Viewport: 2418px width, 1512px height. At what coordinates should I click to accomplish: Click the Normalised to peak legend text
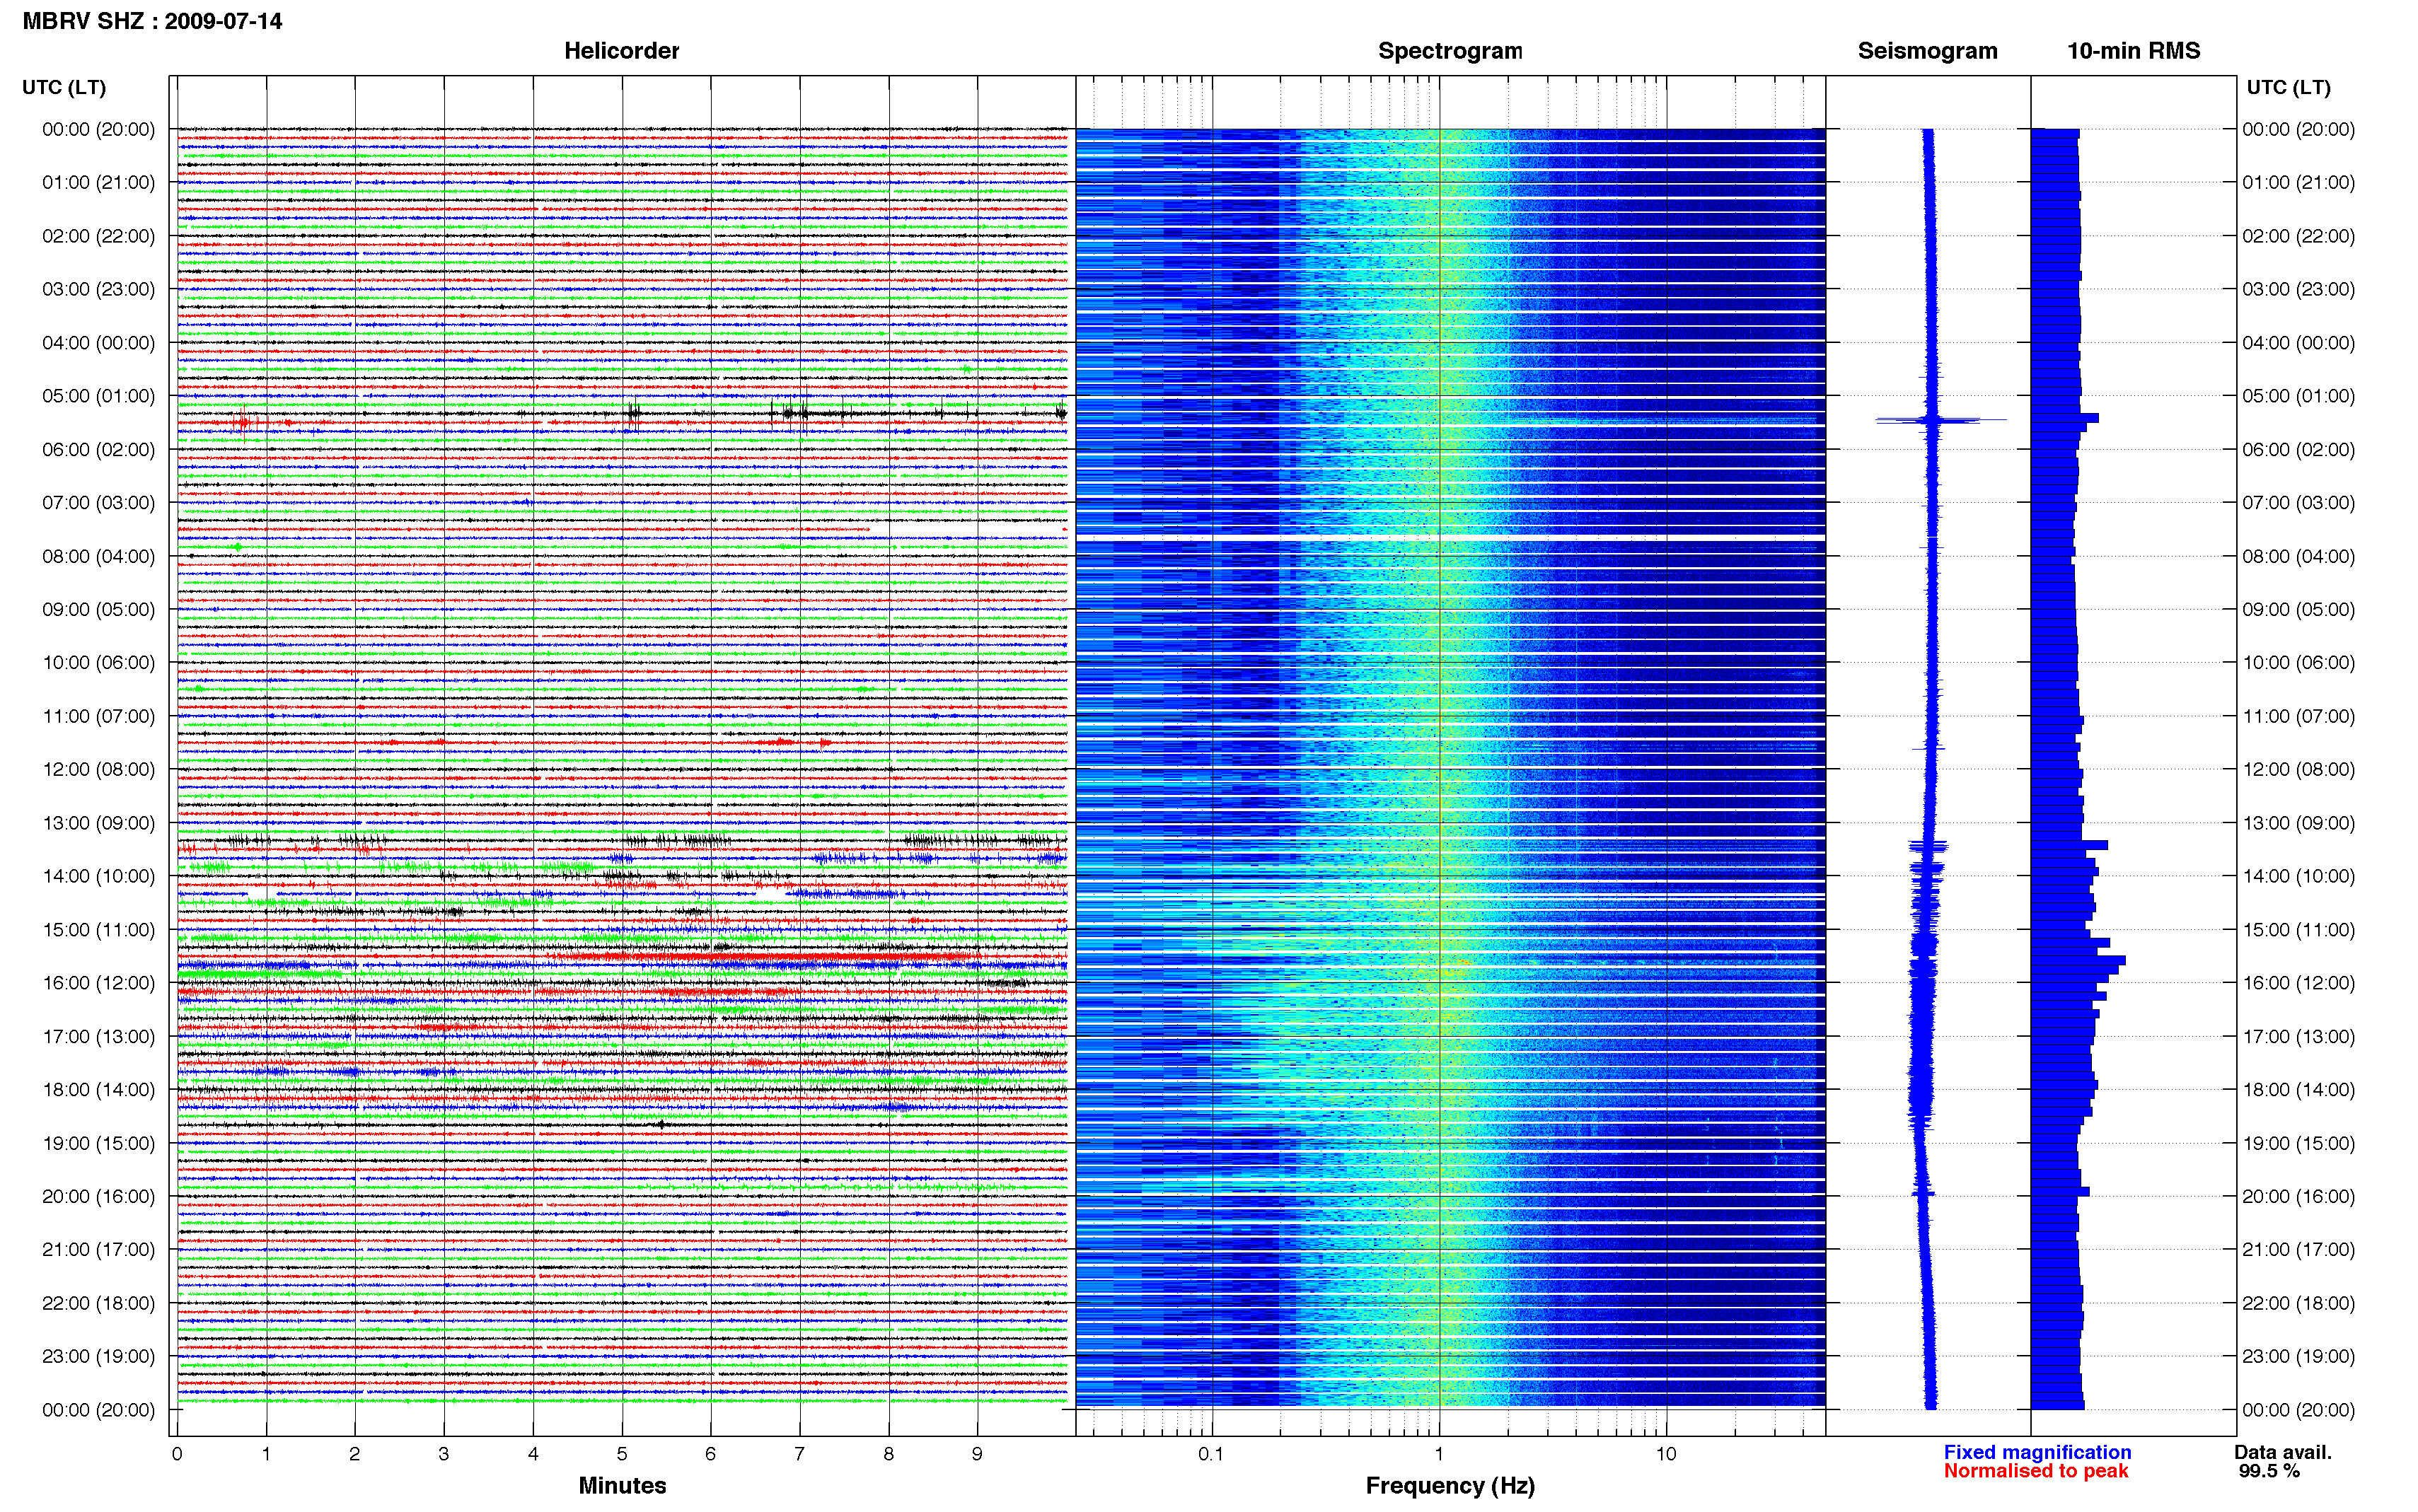(x=2035, y=1471)
